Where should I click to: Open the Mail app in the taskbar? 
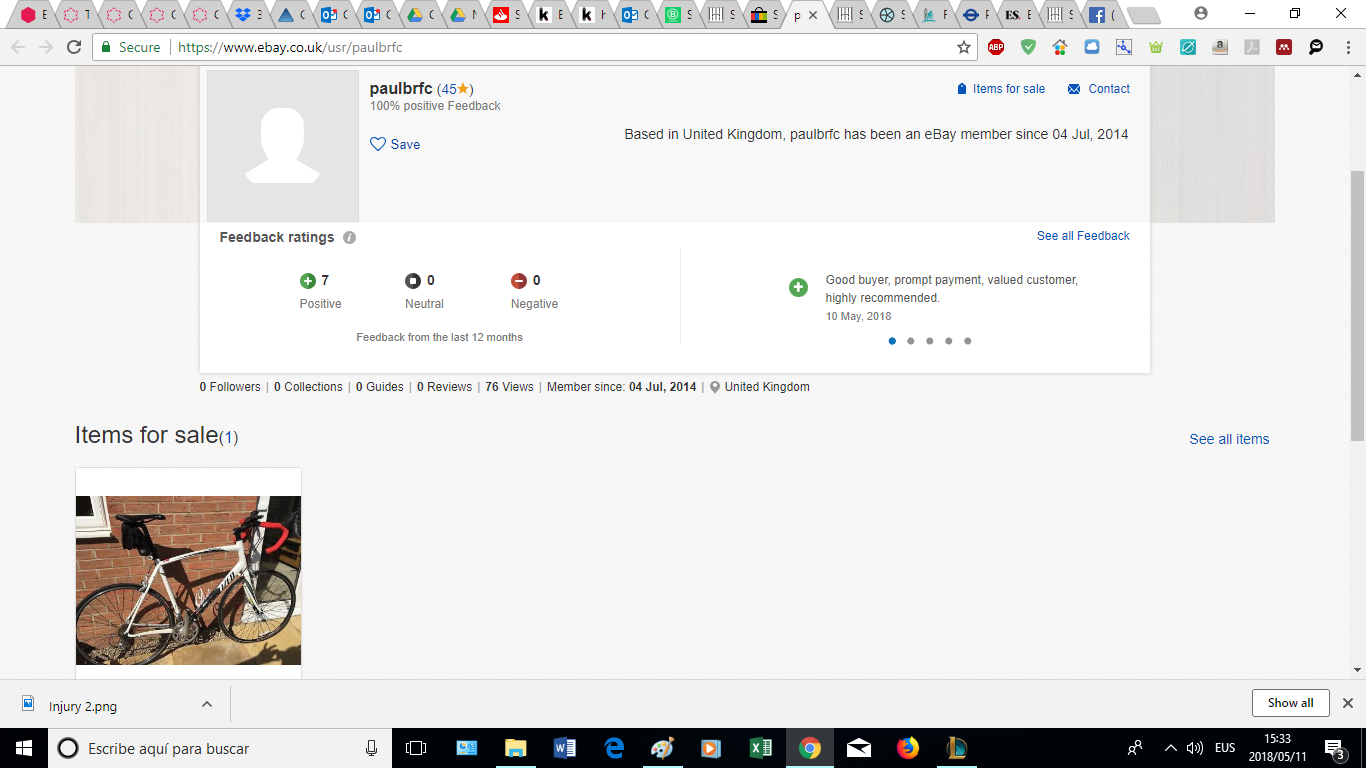pos(858,748)
